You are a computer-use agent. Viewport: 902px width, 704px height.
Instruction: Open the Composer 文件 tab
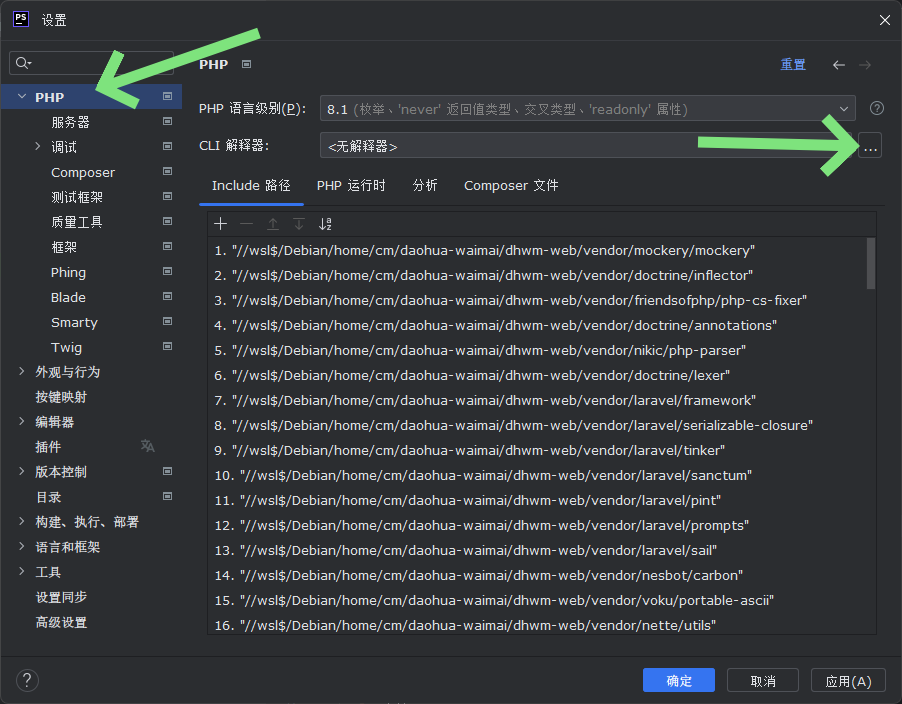pos(511,186)
